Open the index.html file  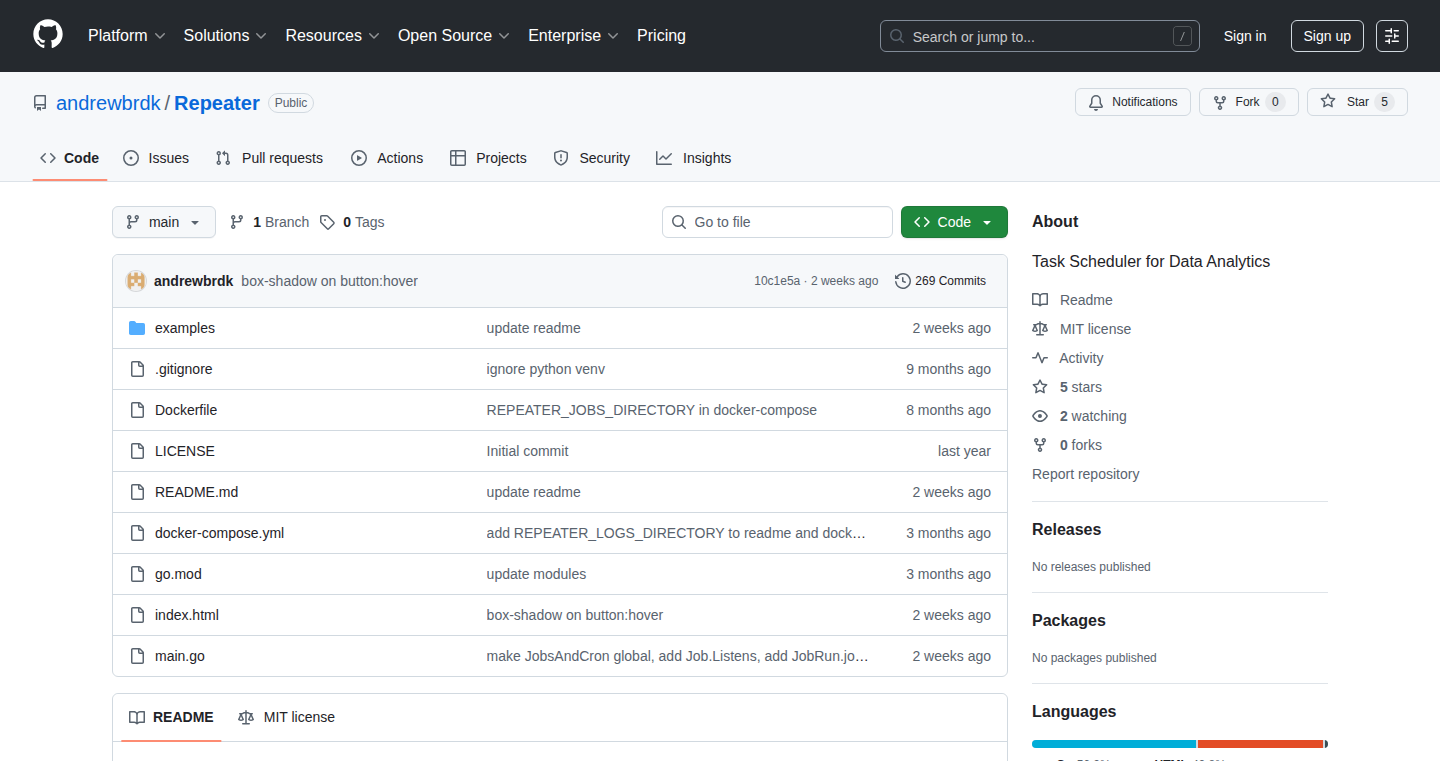[x=187, y=615]
